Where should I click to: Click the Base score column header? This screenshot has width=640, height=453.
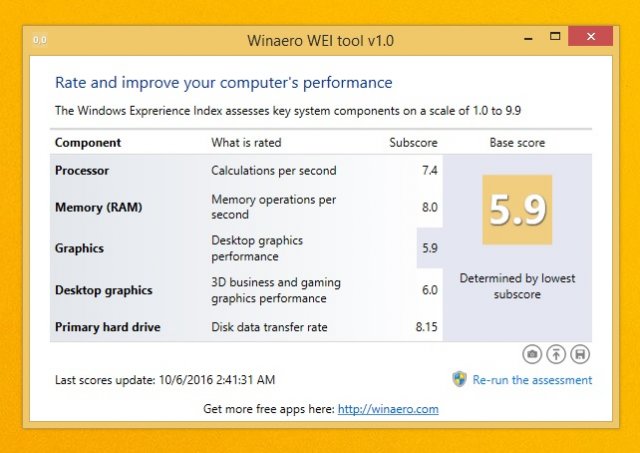coord(517,142)
